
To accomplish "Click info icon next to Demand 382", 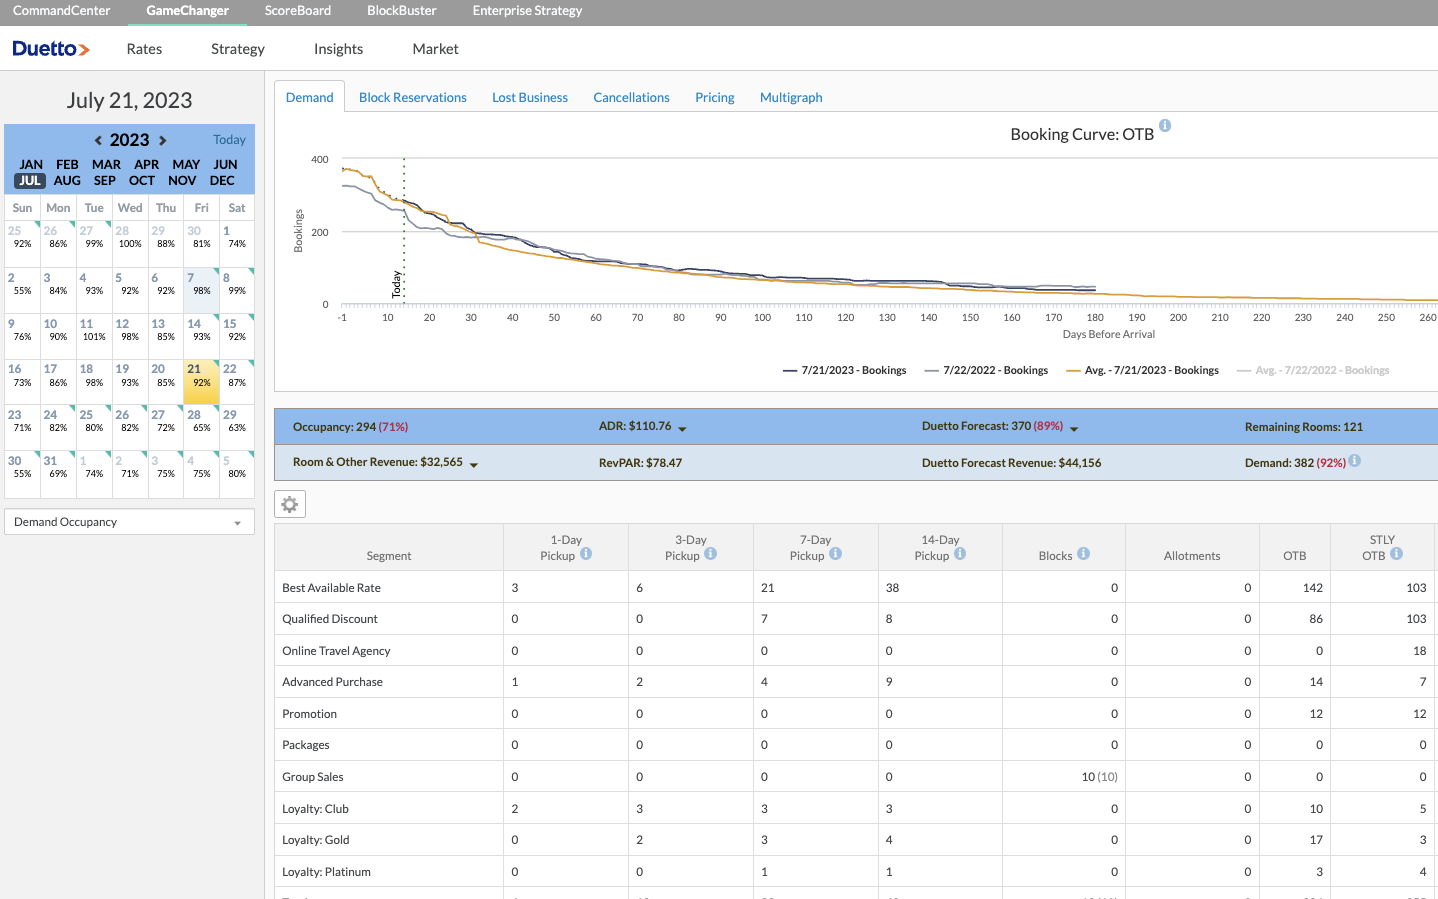I will 1354,461.
